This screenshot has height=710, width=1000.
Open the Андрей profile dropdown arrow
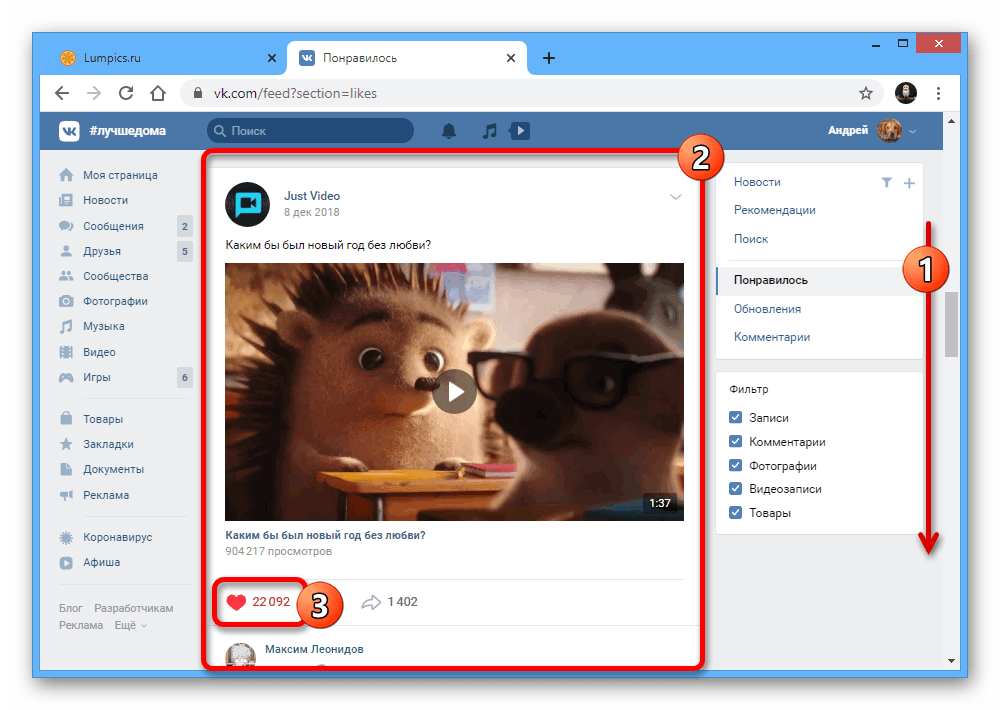coord(913,131)
